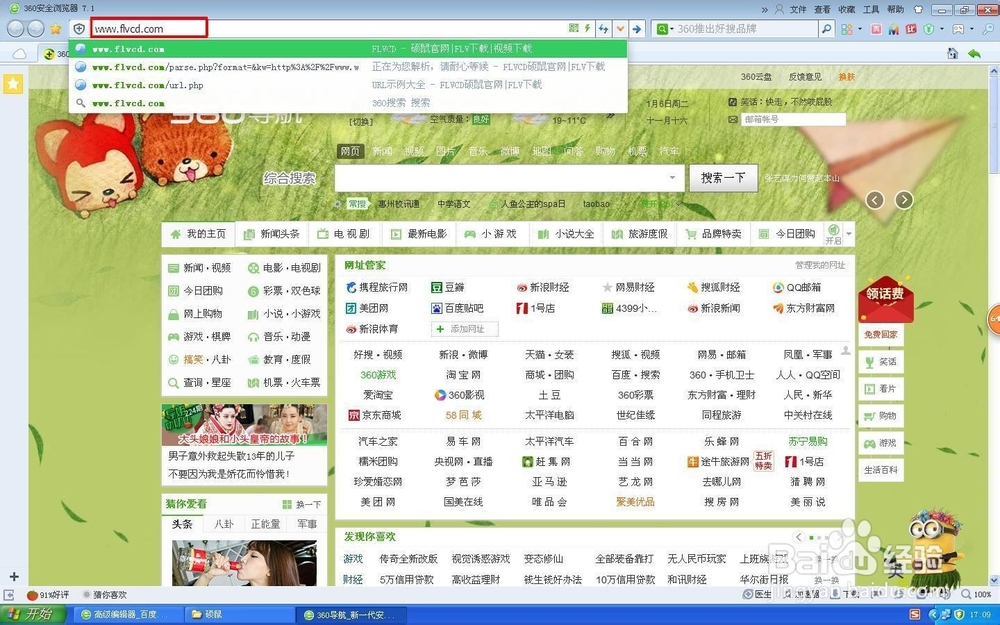Click the yellow star sidebar favorites icon
1000x625 pixels.
click(13, 84)
